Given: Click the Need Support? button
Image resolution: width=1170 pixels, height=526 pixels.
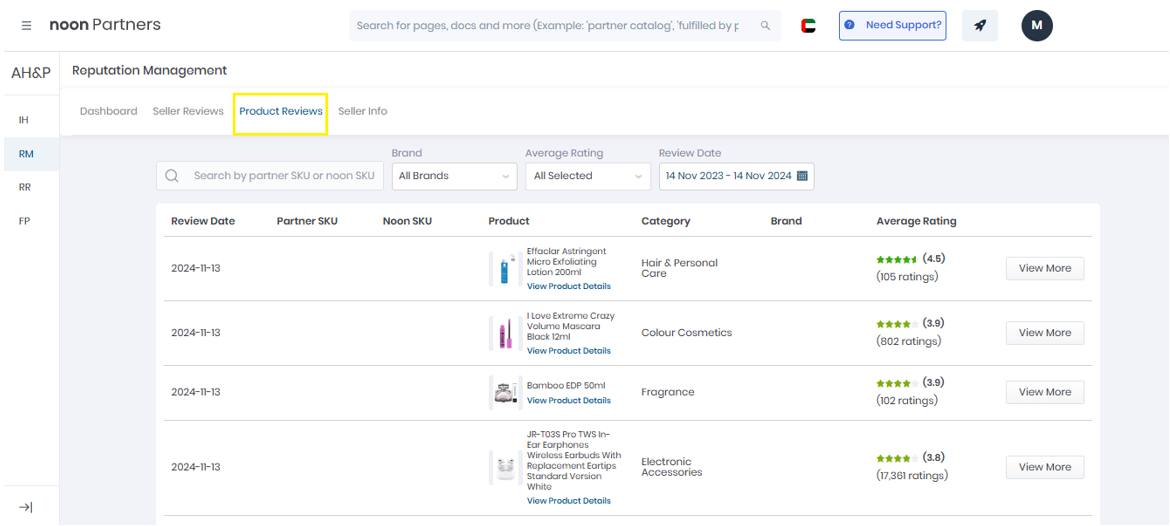Looking at the screenshot, I should coord(892,25).
